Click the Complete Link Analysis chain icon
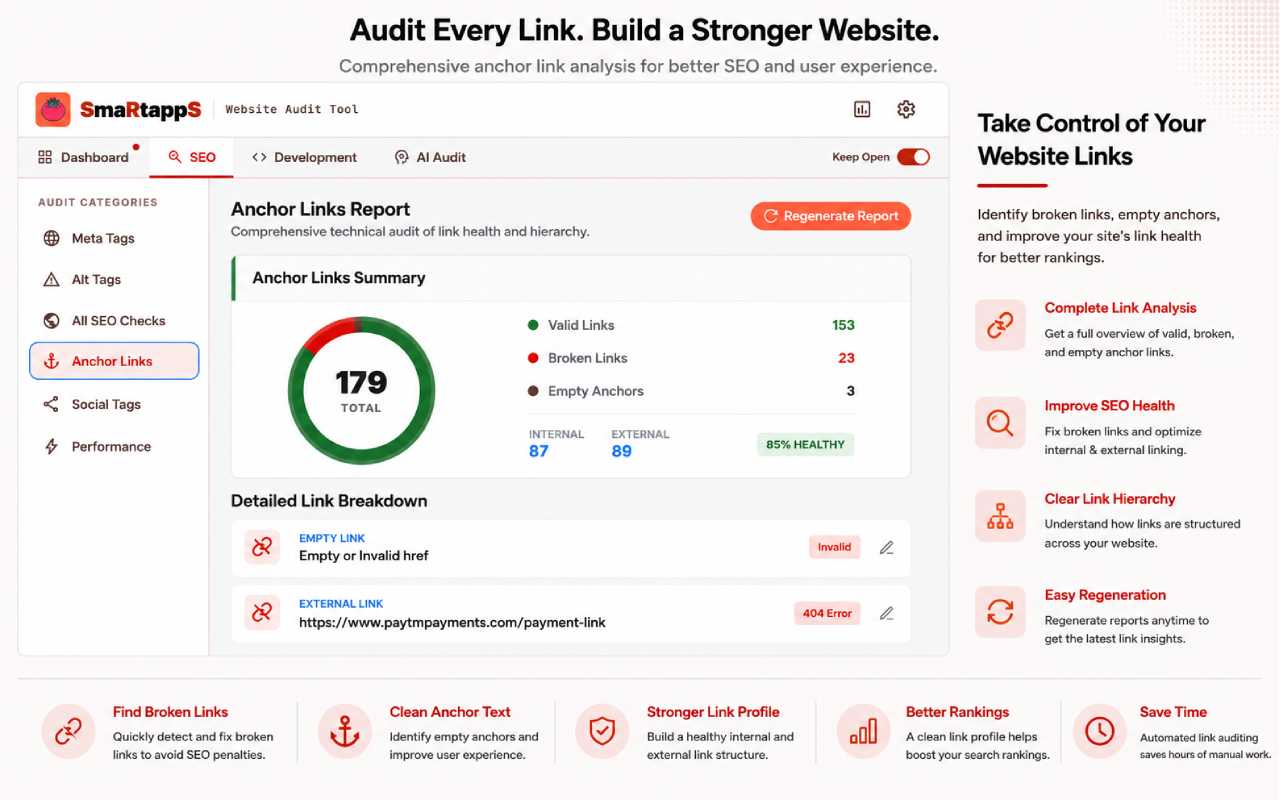This screenshot has width=1280, height=800. [x=1000, y=325]
